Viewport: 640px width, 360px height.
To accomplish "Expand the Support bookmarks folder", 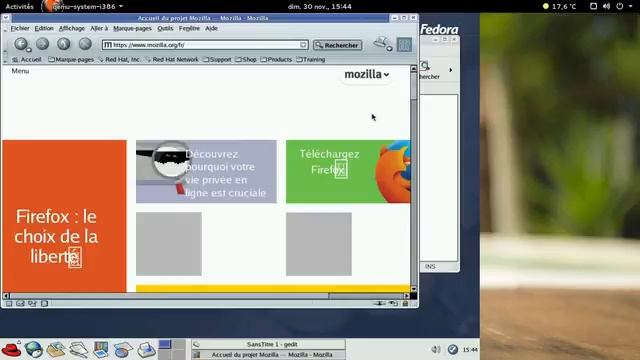I will pos(217,60).
